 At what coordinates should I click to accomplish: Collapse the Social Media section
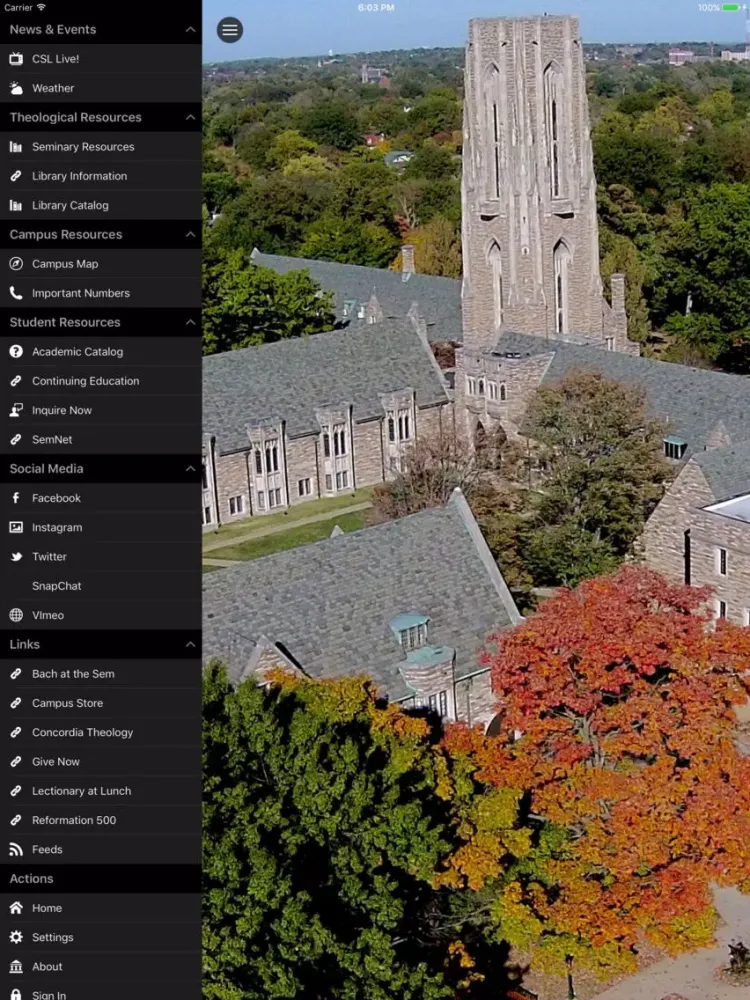tap(190, 469)
